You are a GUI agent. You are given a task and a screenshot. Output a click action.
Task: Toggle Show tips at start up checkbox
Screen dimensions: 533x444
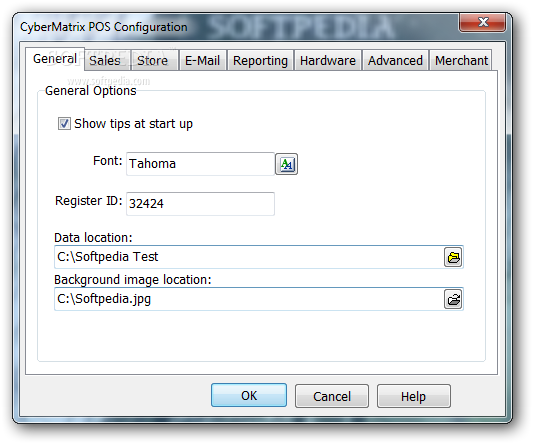click(64, 124)
